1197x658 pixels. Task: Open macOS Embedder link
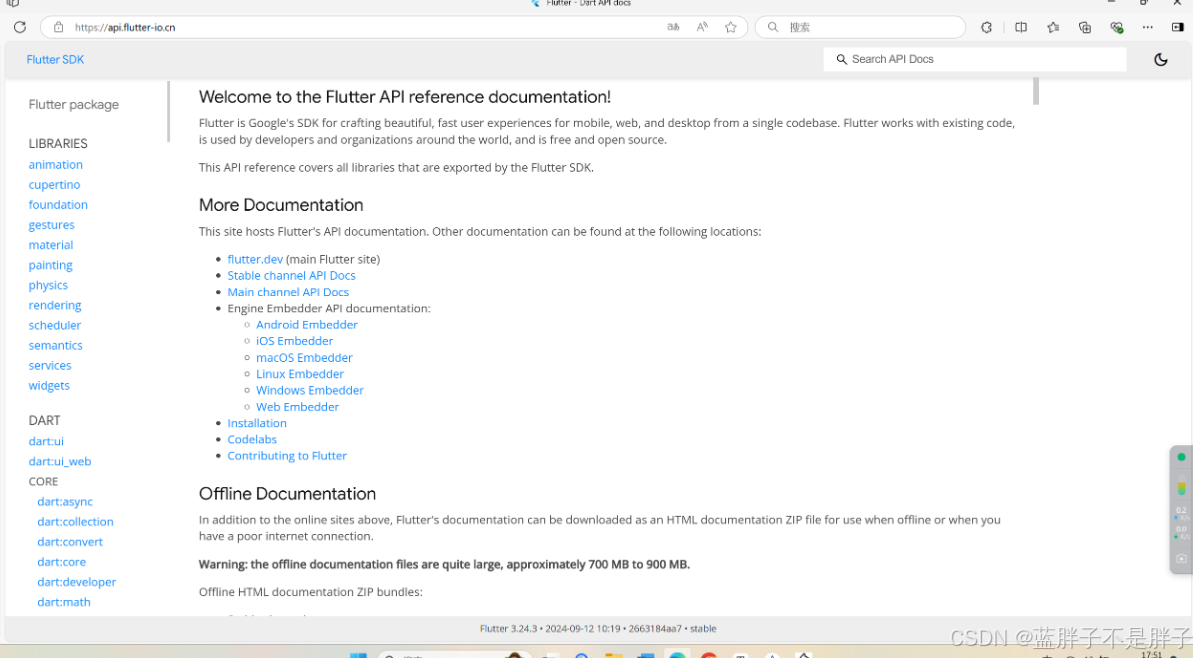coord(305,358)
